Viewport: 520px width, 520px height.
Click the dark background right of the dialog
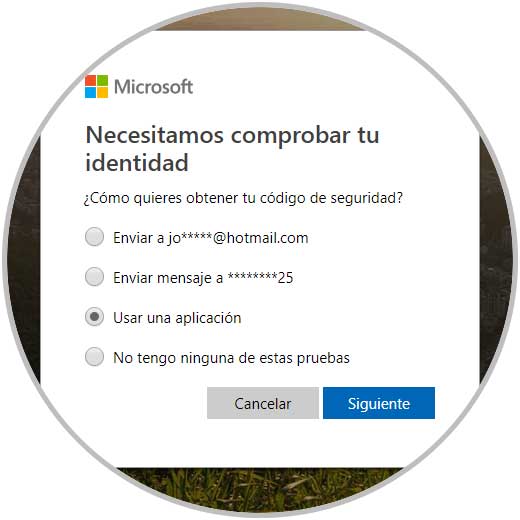[495, 260]
